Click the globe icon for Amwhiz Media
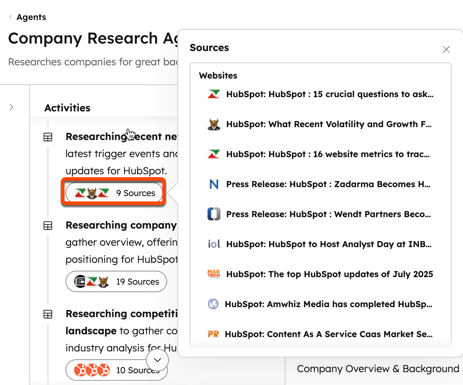Viewport: 463px width, 385px height. (x=213, y=304)
